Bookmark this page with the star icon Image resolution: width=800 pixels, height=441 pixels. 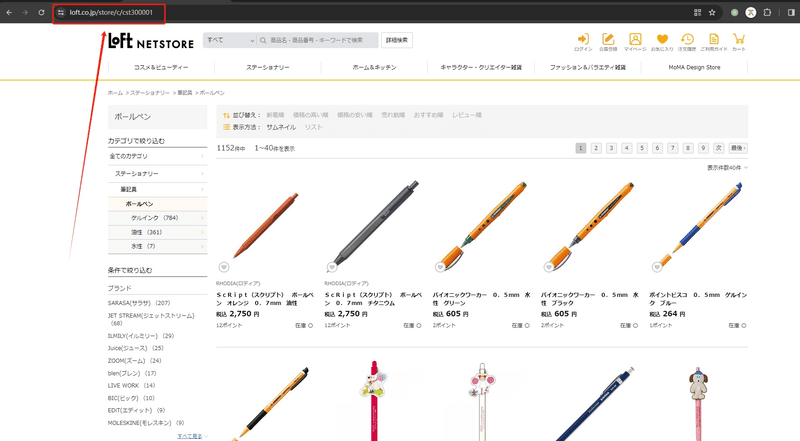[712, 12]
